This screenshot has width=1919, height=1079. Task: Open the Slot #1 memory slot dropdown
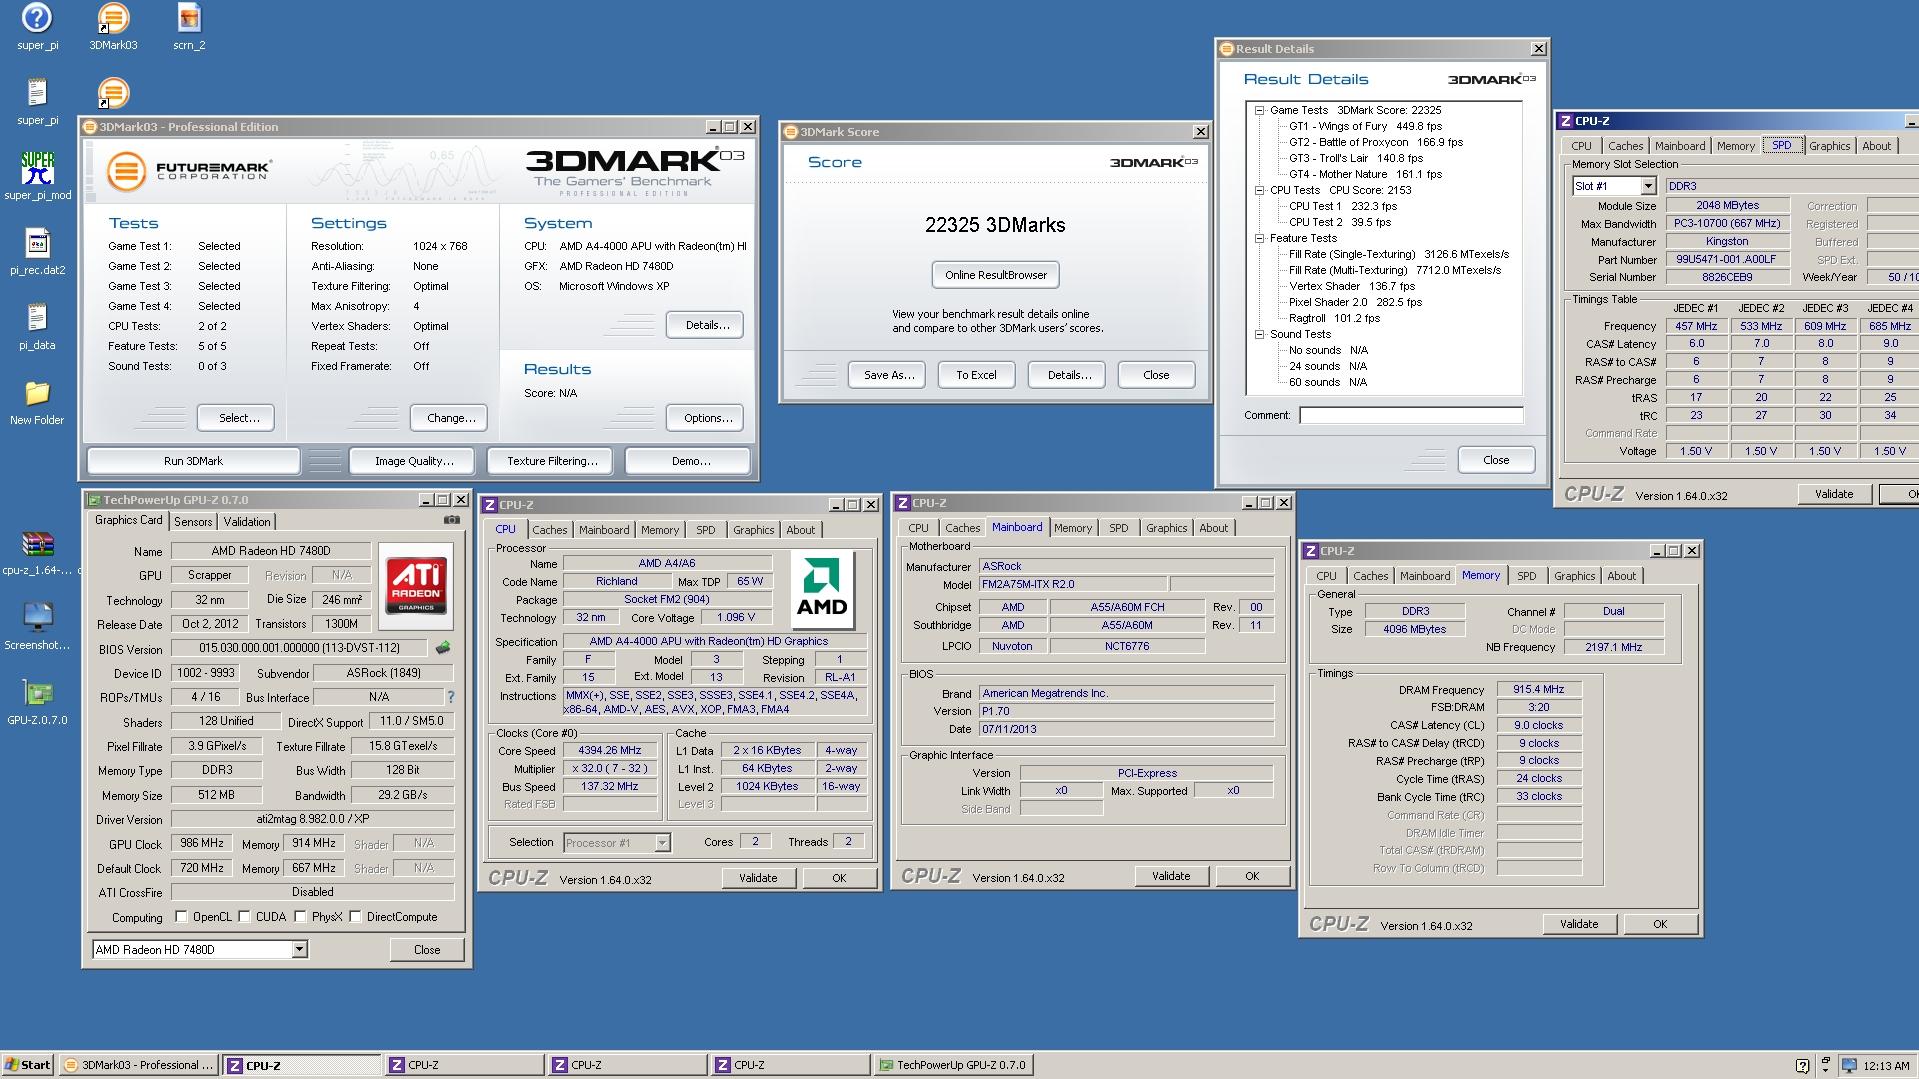click(1647, 186)
